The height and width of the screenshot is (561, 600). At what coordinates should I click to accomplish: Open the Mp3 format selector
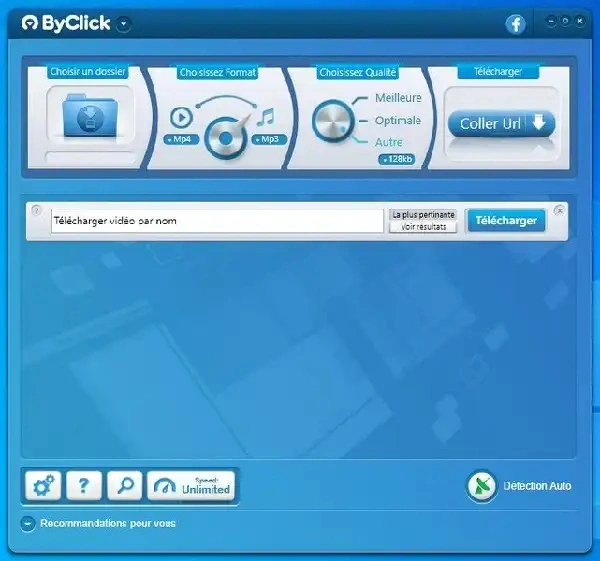coord(269,139)
